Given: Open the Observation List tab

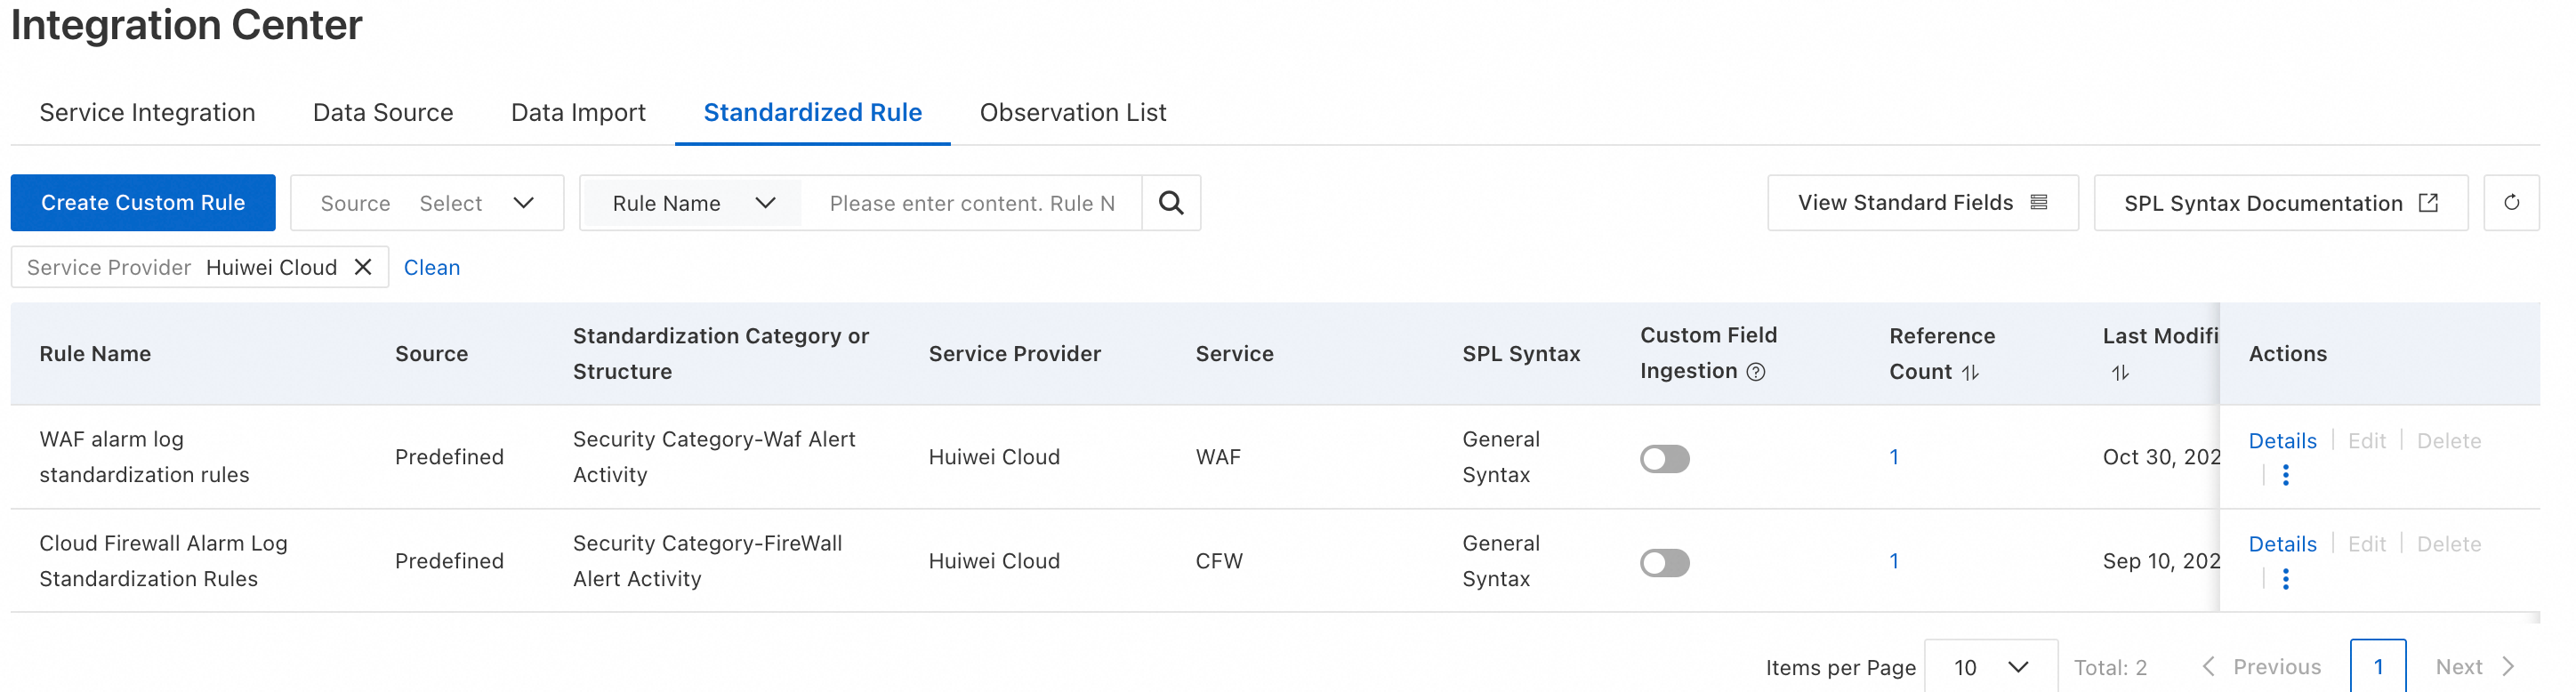Looking at the screenshot, I should (x=1072, y=113).
